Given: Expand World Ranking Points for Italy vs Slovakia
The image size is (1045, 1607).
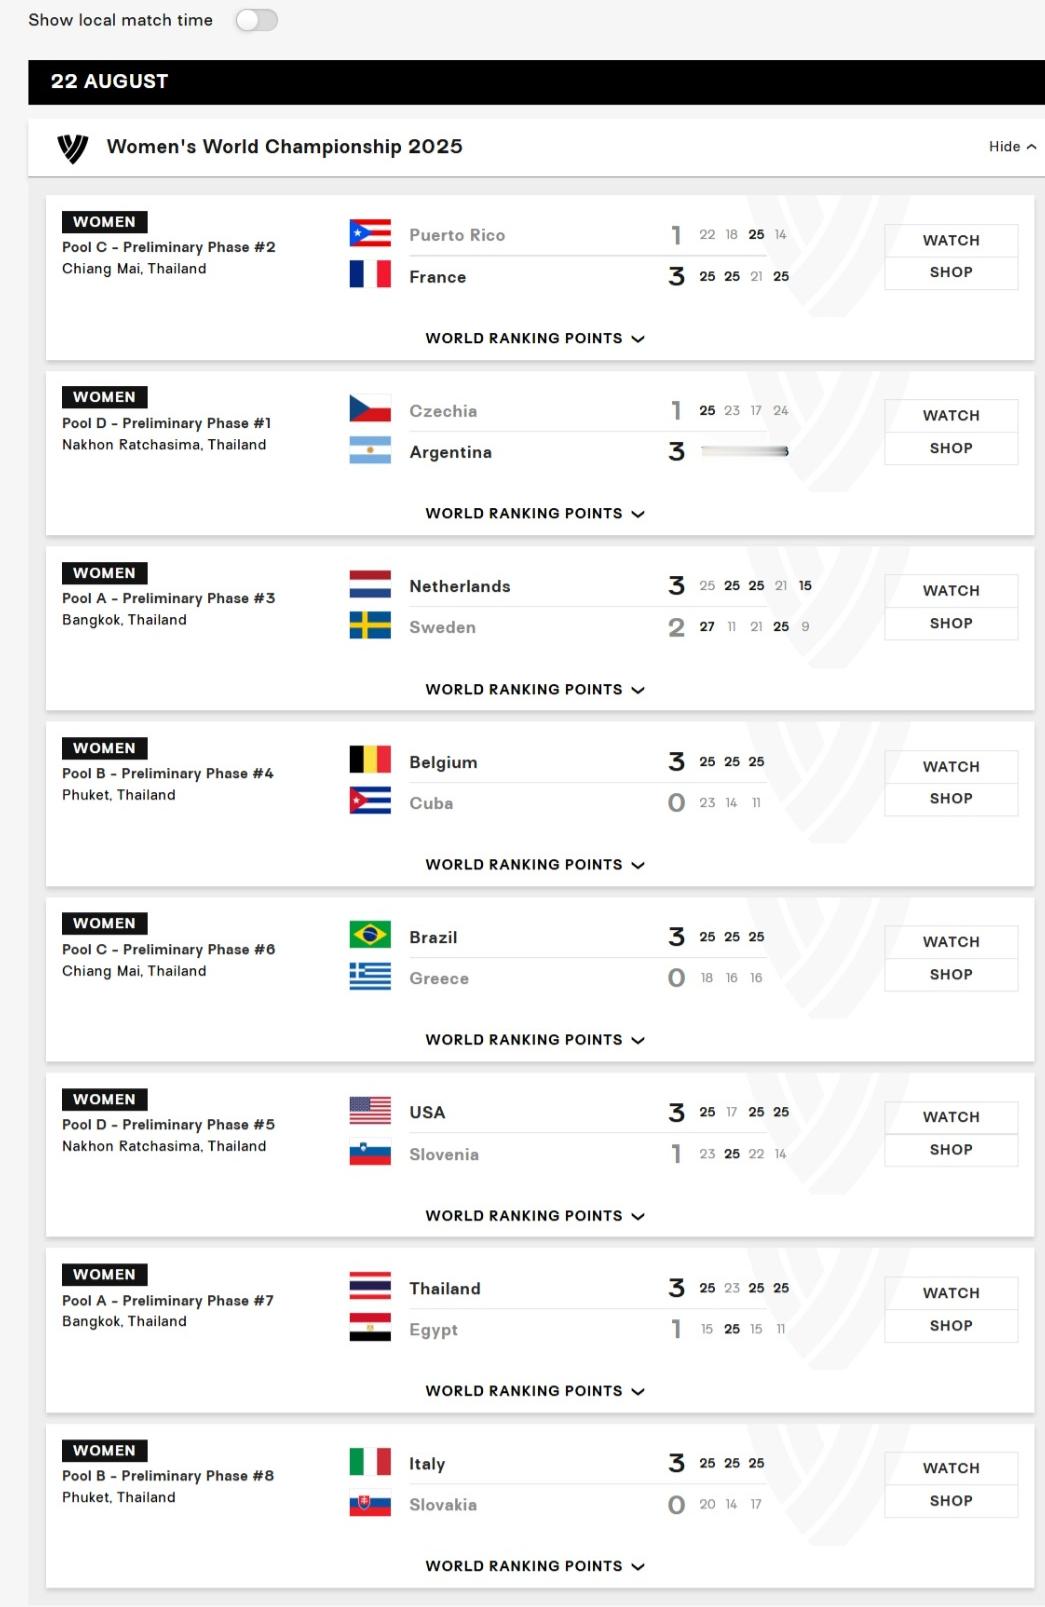Looking at the screenshot, I should [x=535, y=1566].
